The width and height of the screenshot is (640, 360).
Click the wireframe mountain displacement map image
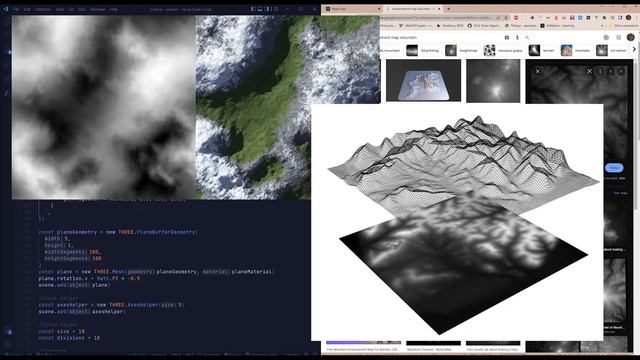[x=457, y=222]
